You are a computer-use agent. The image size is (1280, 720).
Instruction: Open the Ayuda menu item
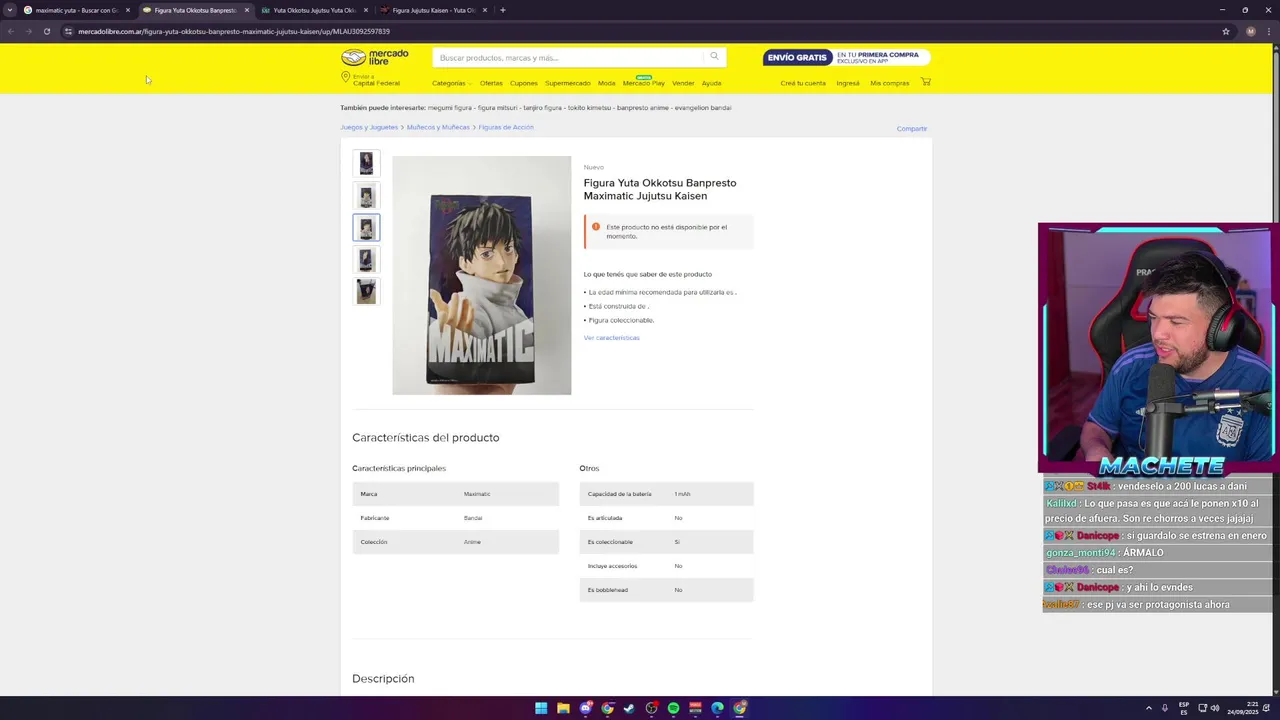coord(711,83)
